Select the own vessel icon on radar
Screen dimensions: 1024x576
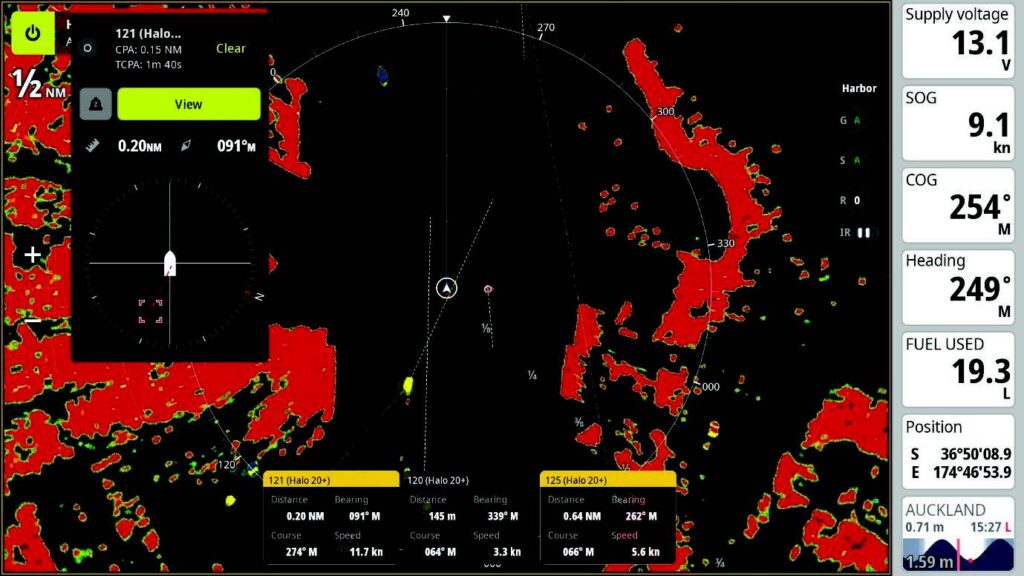(x=446, y=288)
